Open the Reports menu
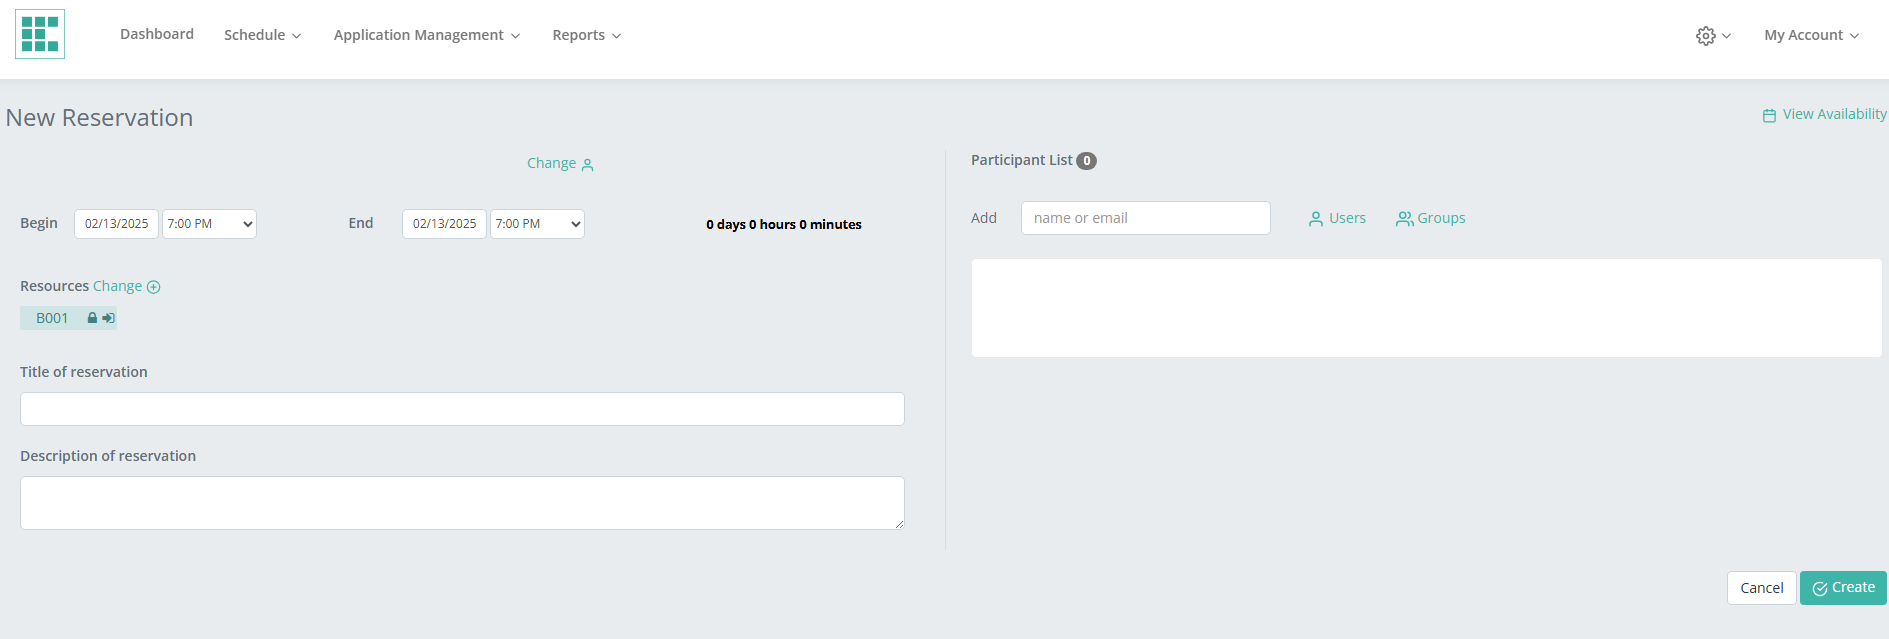Screen dimensions: 1889x639 [586, 35]
